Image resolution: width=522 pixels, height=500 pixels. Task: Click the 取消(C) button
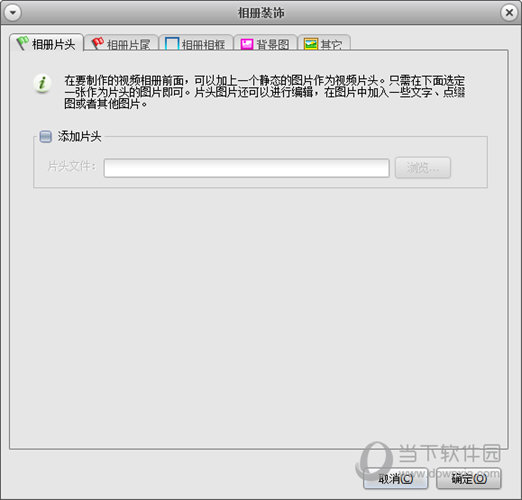tap(395, 478)
